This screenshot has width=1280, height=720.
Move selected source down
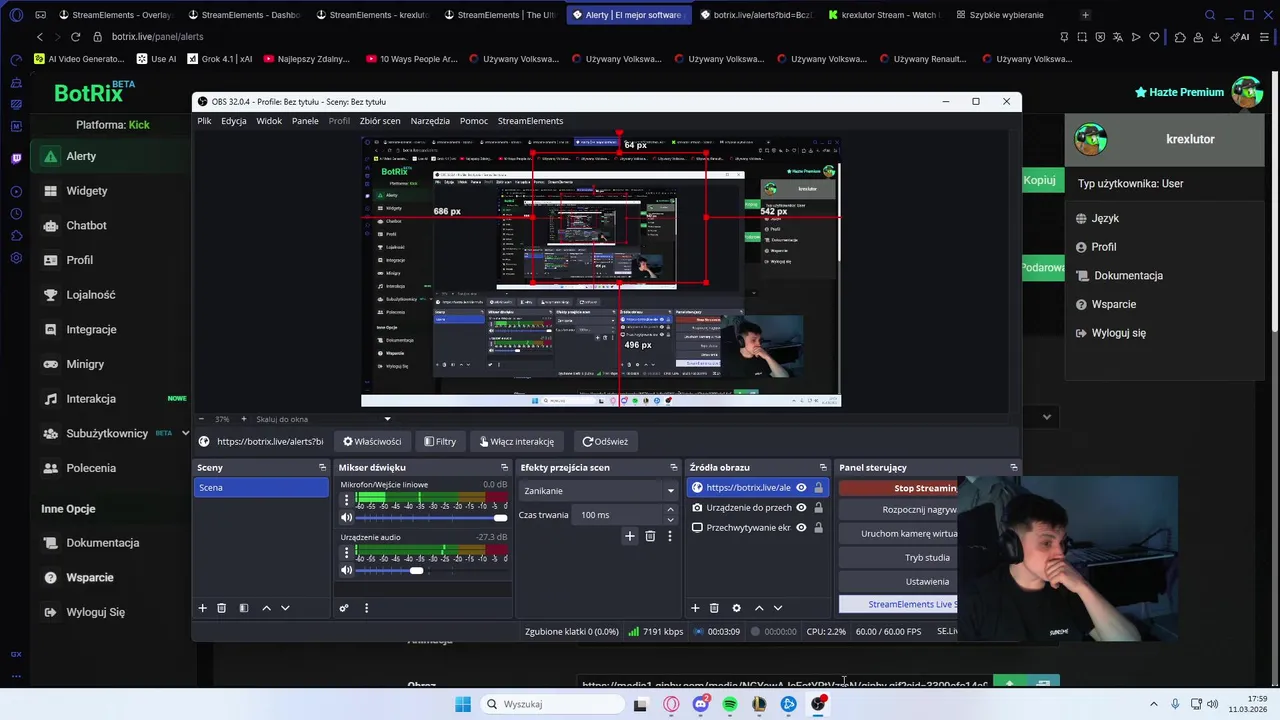(x=778, y=608)
